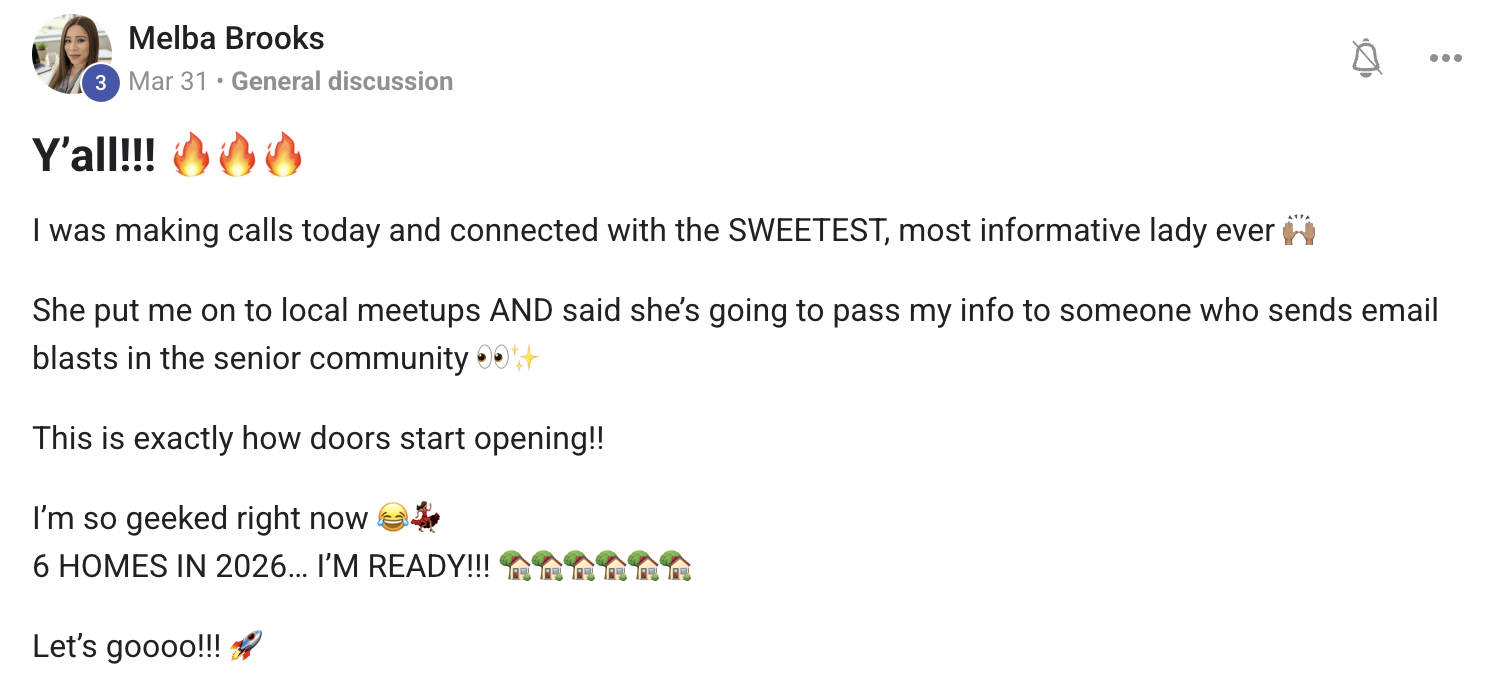Click the Let's goooo!!! closing line
The width and height of the screenshot is (1498, 692).
coord(126,646)
